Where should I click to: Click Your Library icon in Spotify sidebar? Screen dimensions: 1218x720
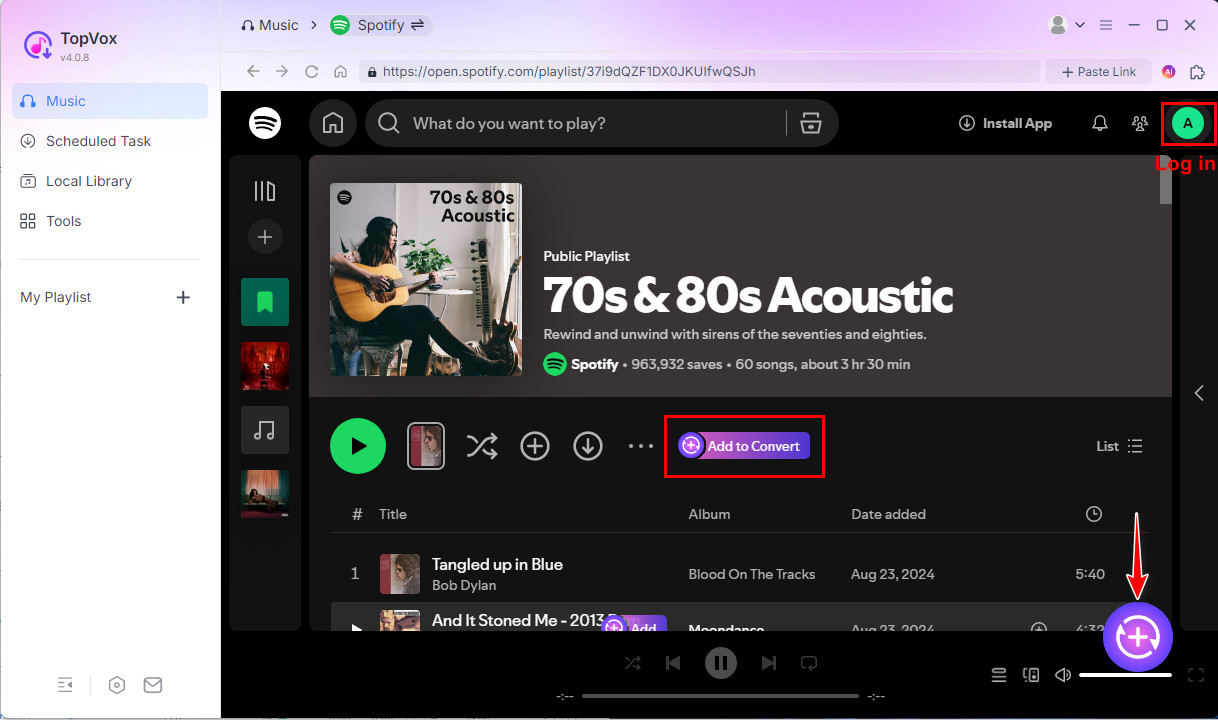click(x=265, y=191)
